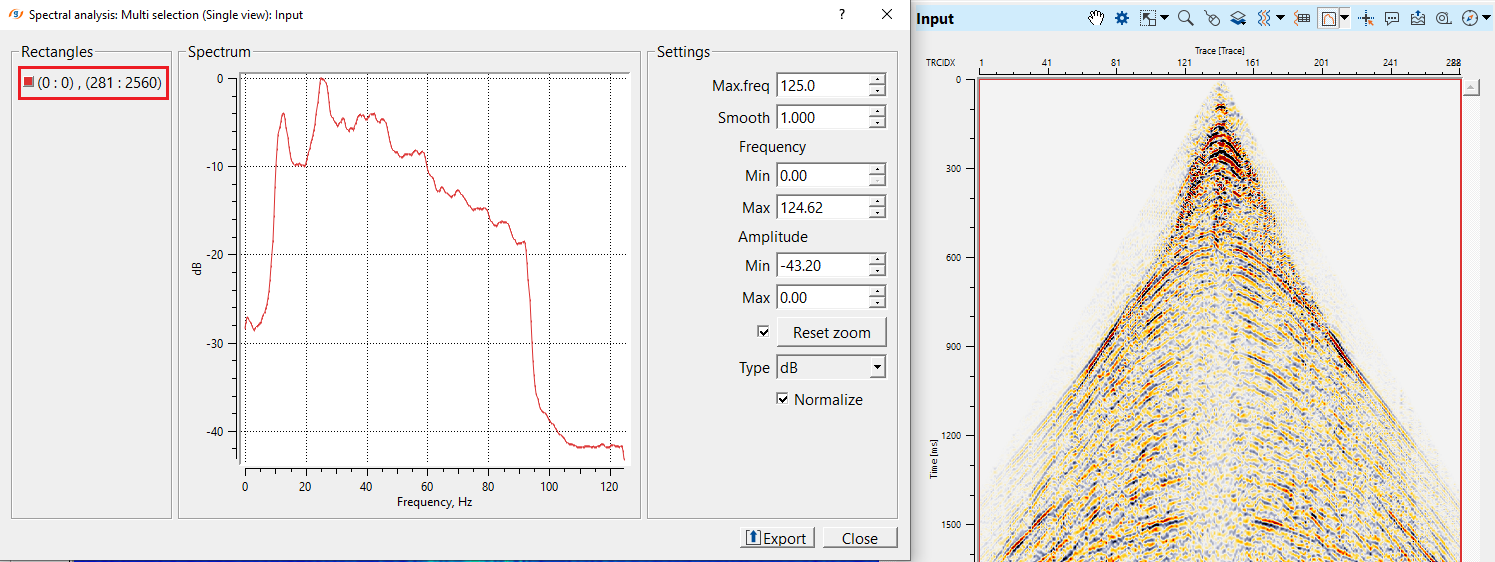Open the Type dB combo box
Viewport: 1495px width, 562px height.
tap(831, 367)
